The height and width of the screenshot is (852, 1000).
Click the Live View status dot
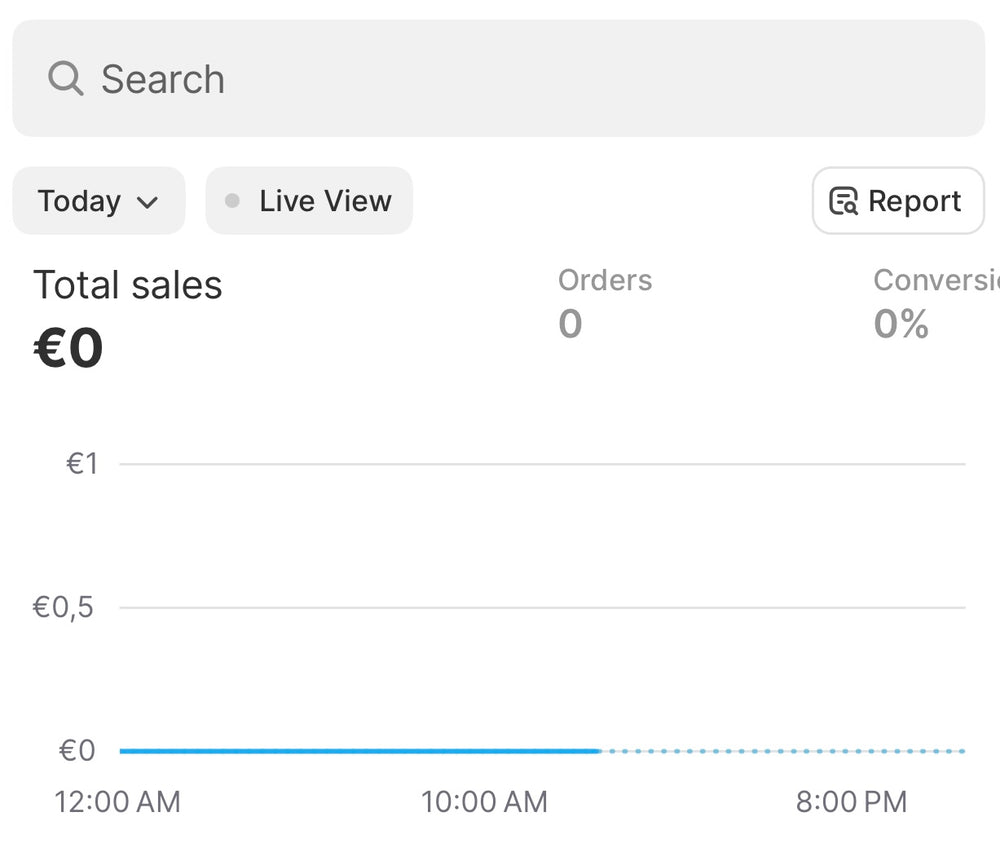232,201
